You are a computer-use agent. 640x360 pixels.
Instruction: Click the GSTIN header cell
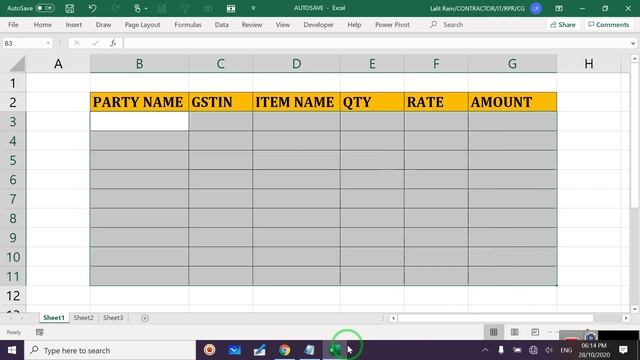point(220,102)
